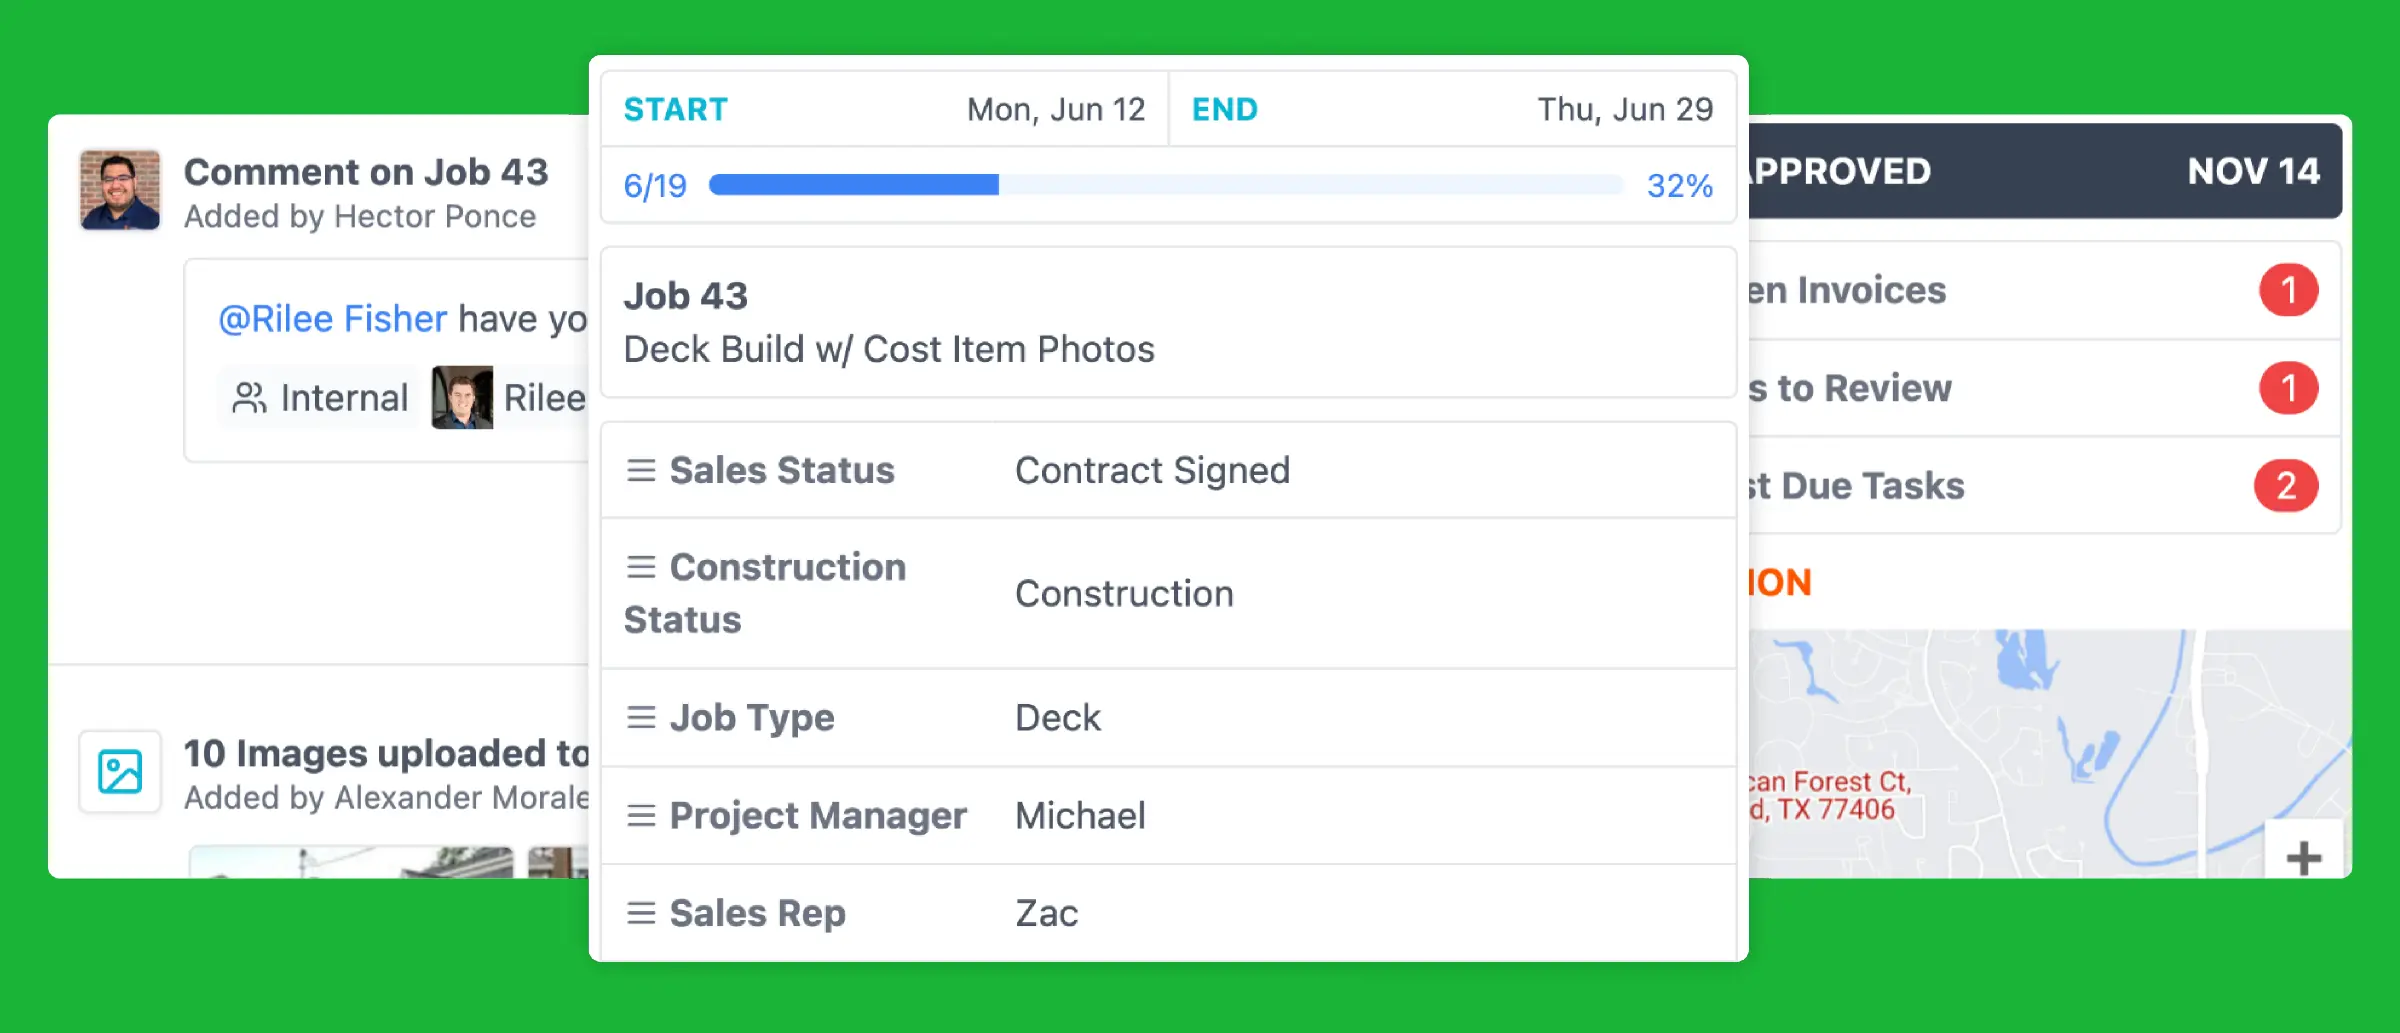Click the Sales Status drag handle icon
The image size is (2400, 1033).
click(x=641, y=470)
